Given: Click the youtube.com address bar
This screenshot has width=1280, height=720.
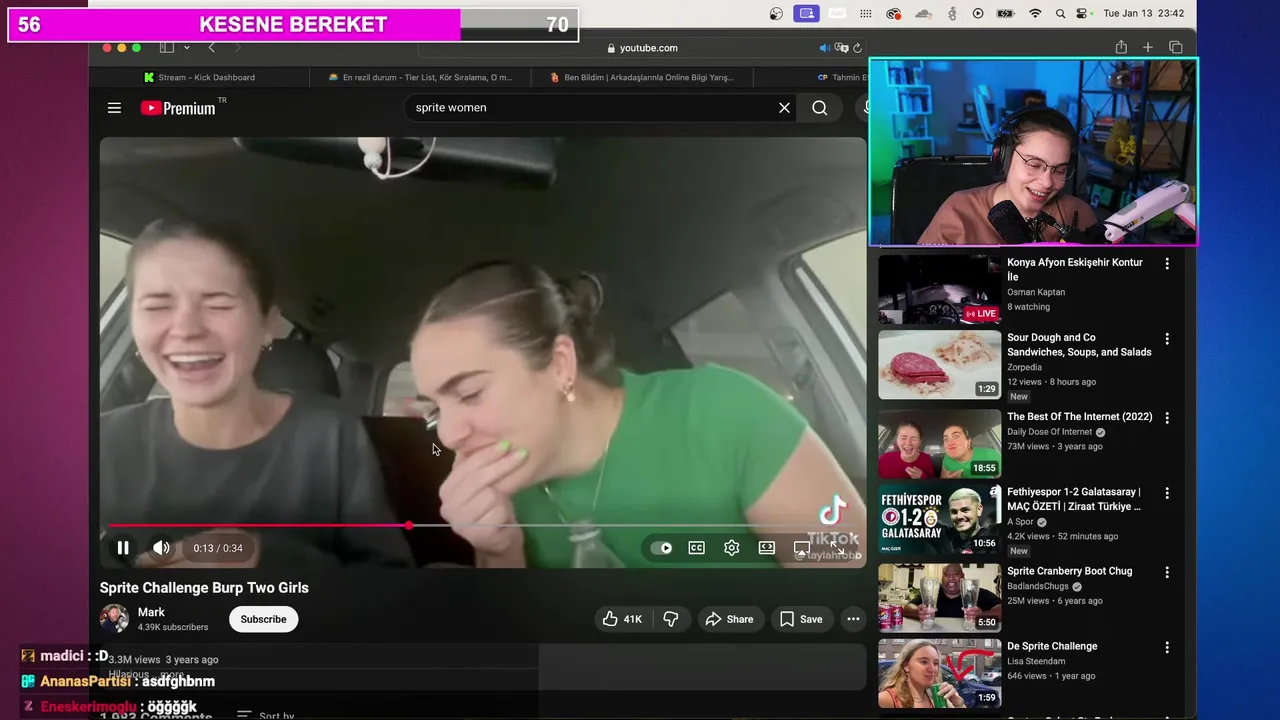Looking at the screenshot, I should click(642, 48).
